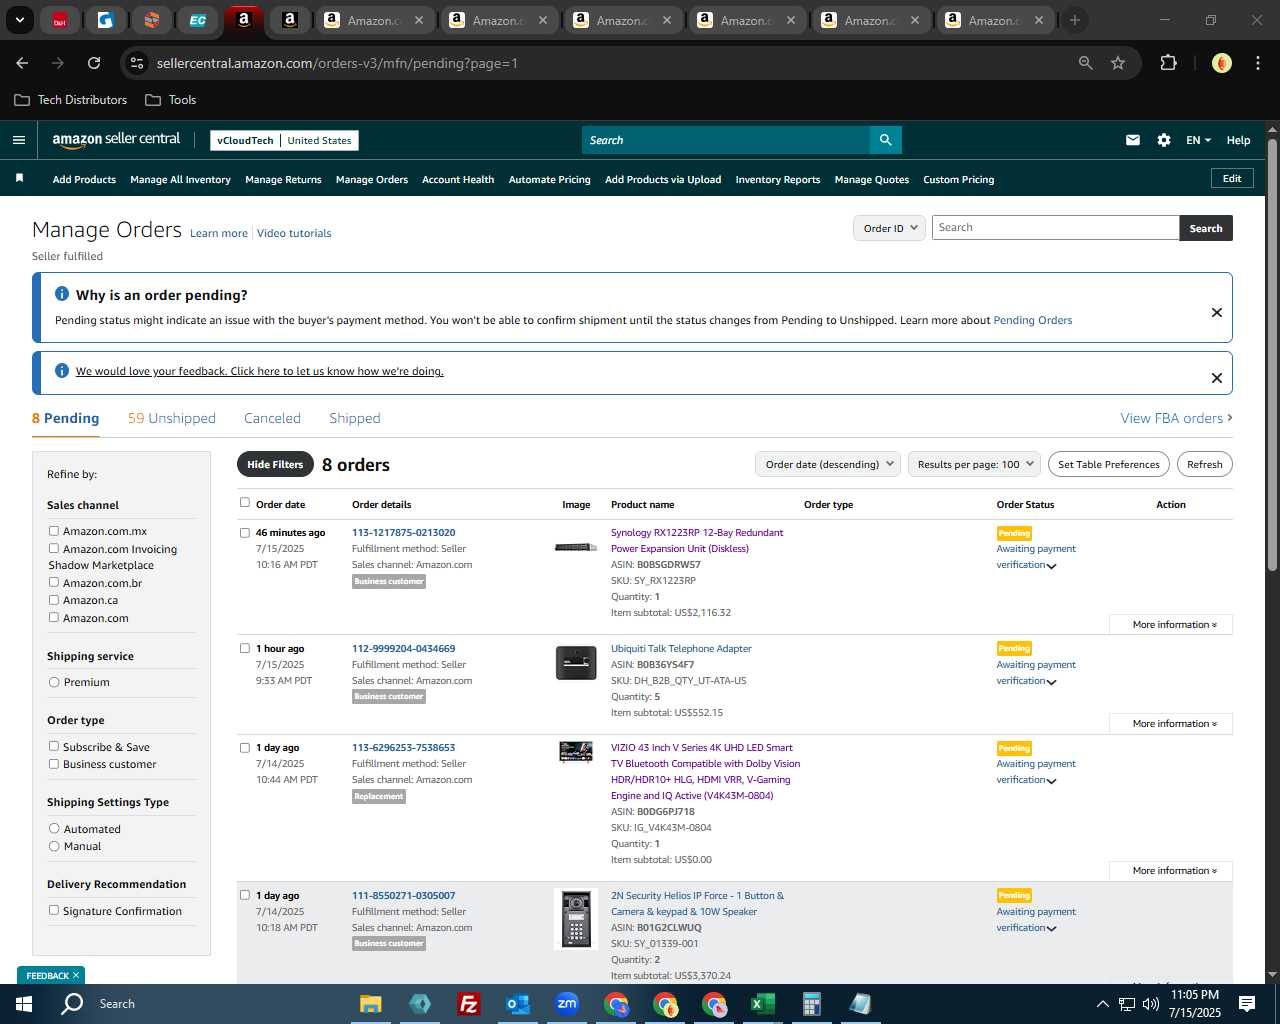Open Windows Start menu
This screenshot has width=1280, height=1024.
point(23,1004)
